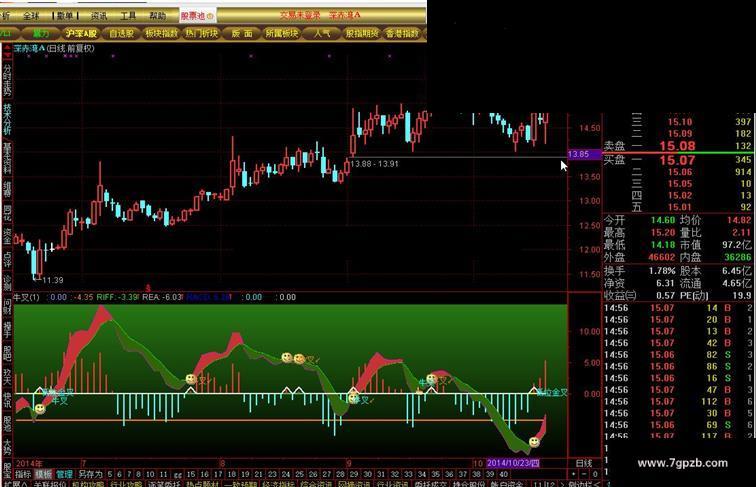Select indicator template number 15
The image size is (756, 487).
(191, 474)
